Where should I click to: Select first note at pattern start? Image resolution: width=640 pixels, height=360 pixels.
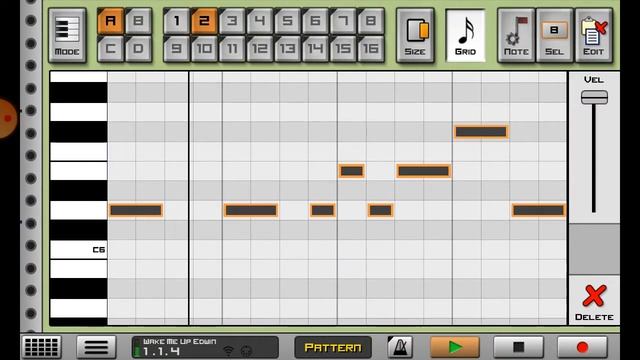click(x=136, y=210)
